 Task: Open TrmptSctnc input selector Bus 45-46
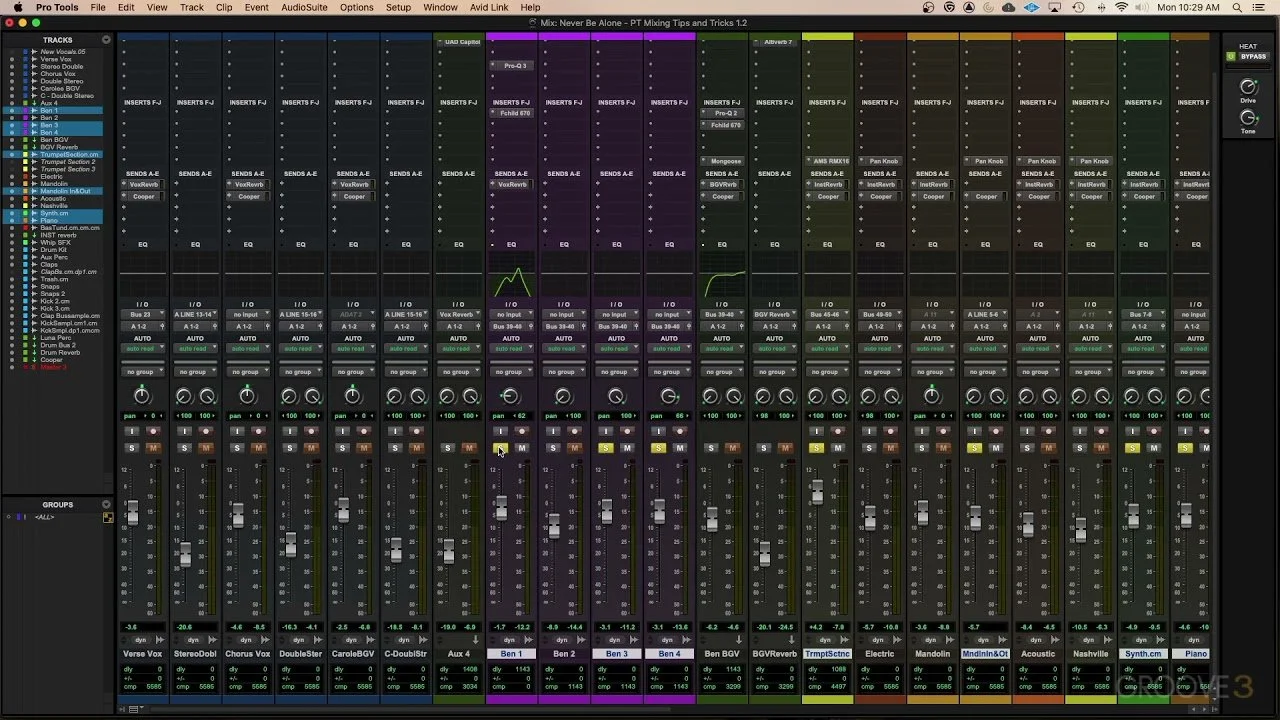(827, 315)
